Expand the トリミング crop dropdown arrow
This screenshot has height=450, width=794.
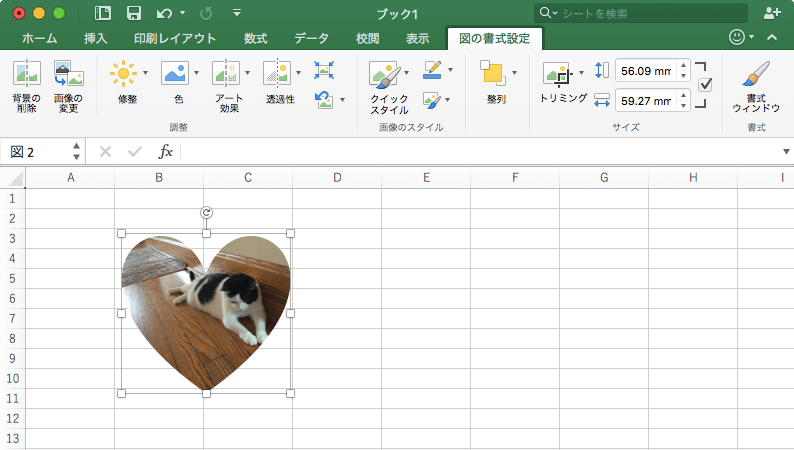point(581,73)
